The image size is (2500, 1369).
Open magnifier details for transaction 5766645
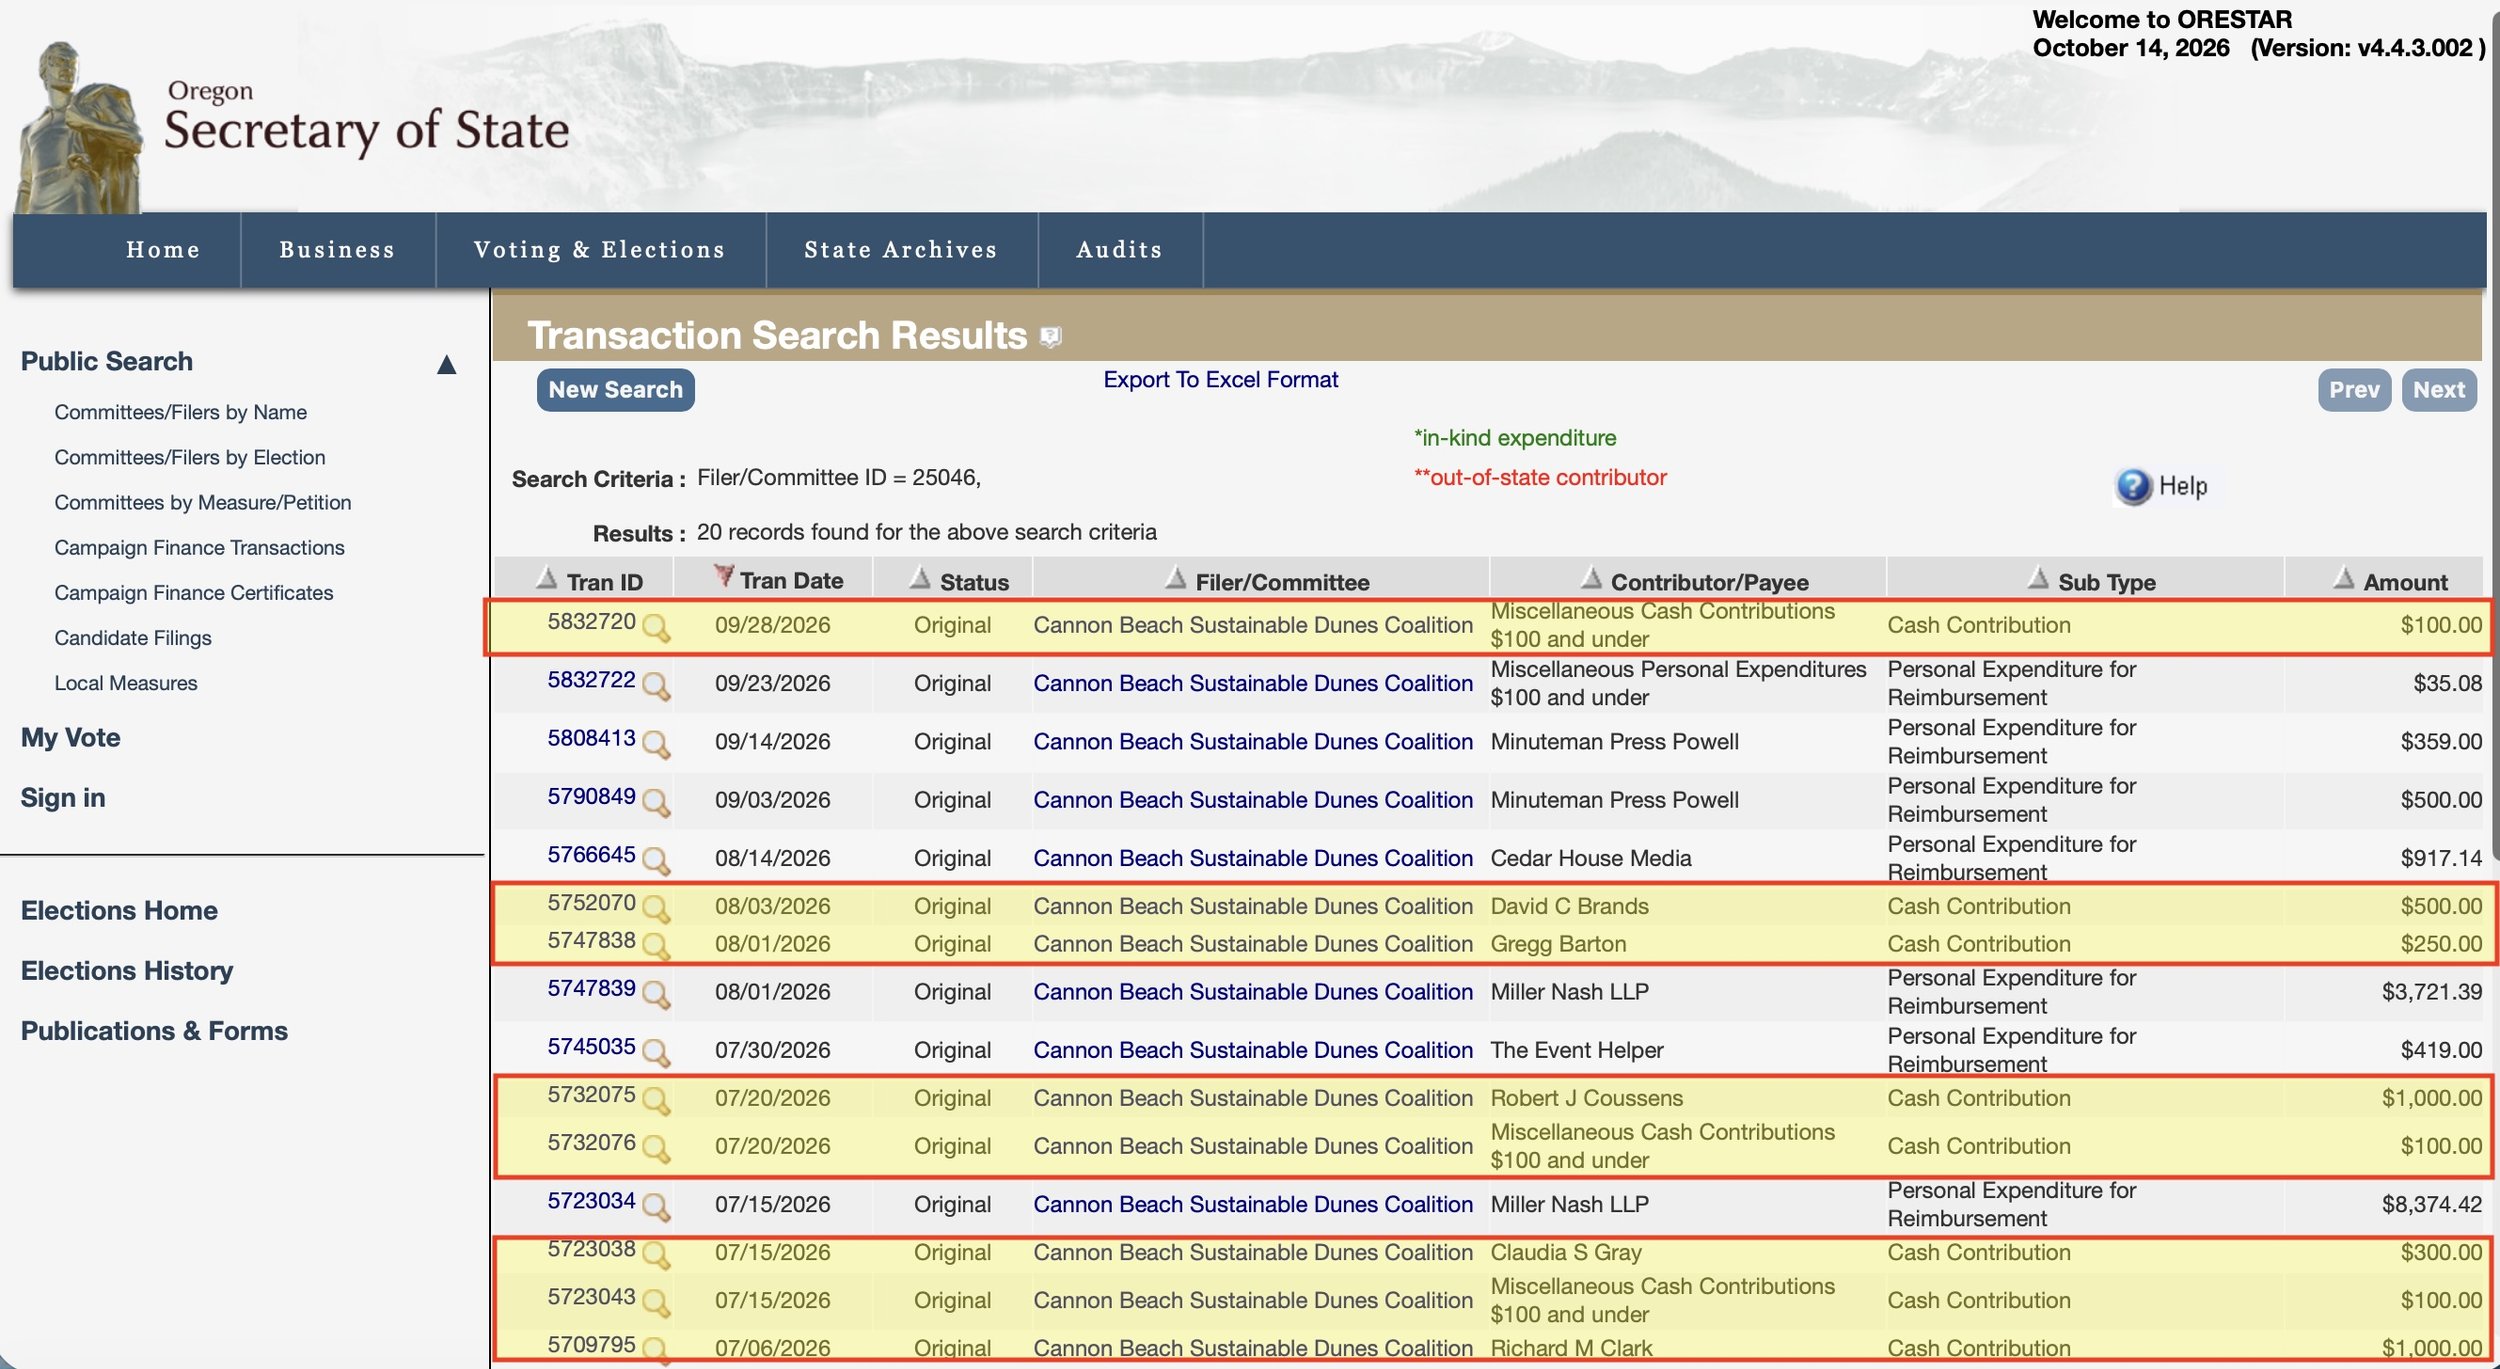[656, 860]
